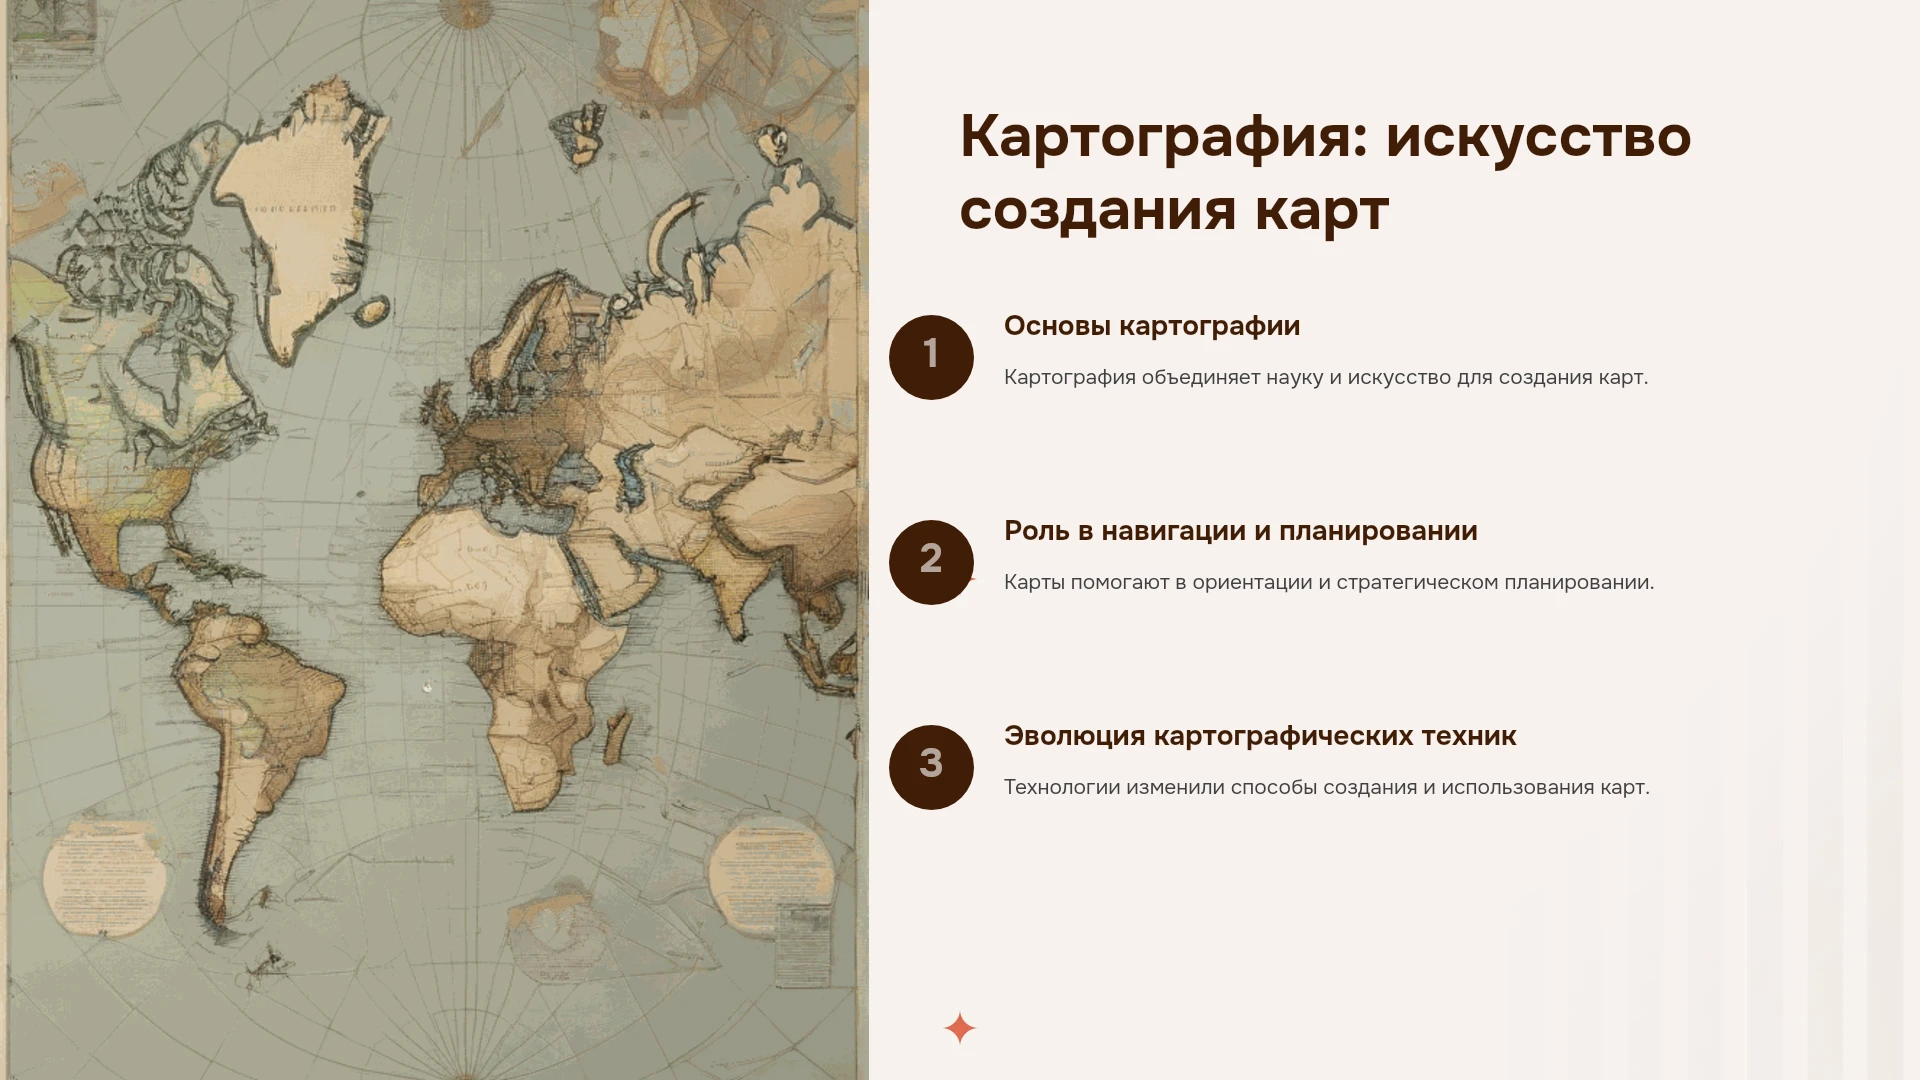Click the small island east of Greenland

tap(372, 310)
